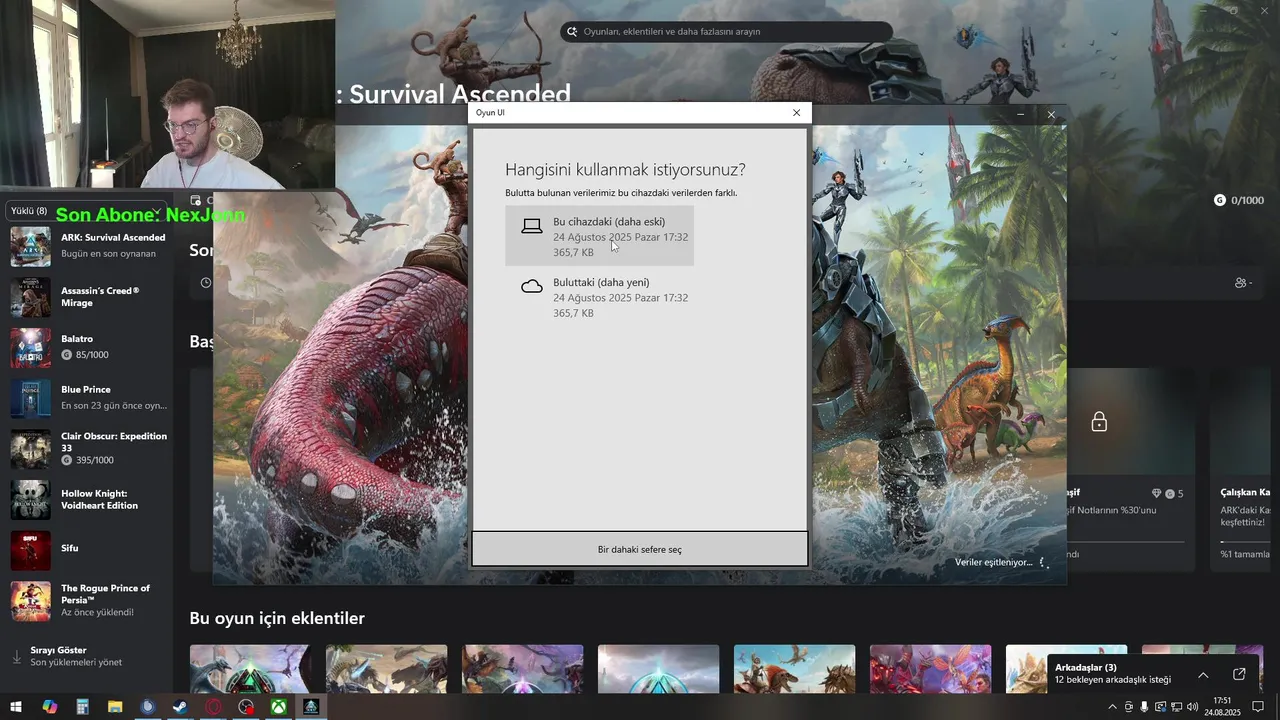Switch to ARK game taskbar icon
The height and width of the screenshot is (720, 1280).
click(x=311, y=707)
